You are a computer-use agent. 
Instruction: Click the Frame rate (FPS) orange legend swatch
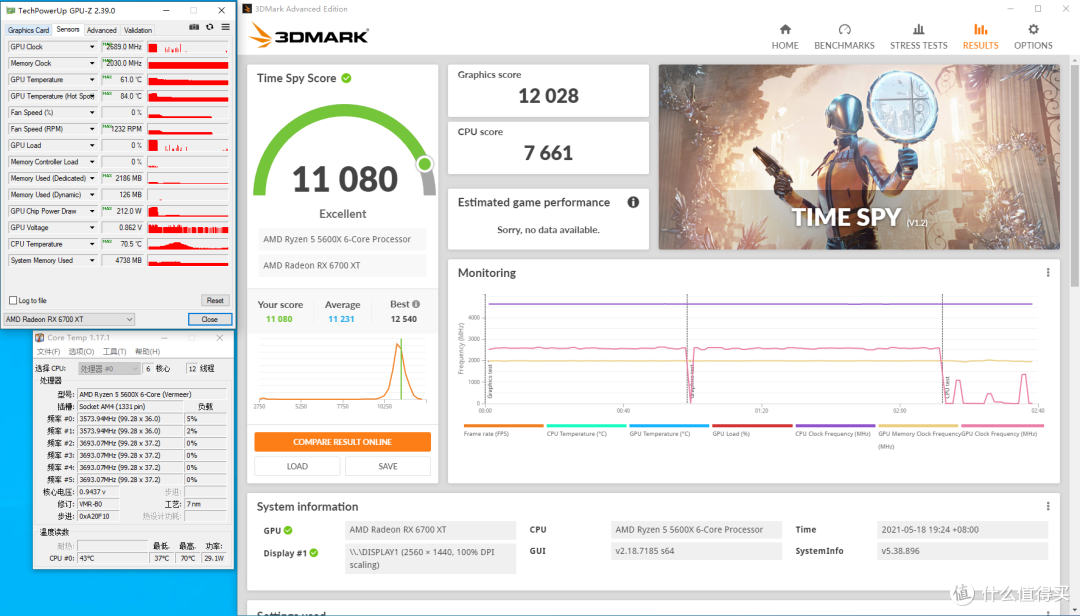click(x=503, y=426)
